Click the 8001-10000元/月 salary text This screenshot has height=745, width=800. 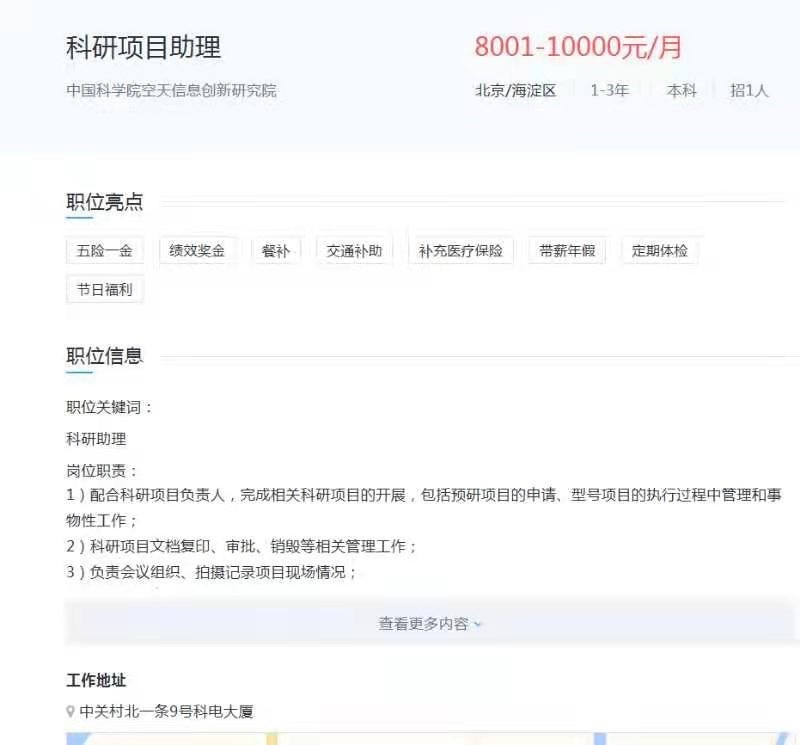[578, 47]
